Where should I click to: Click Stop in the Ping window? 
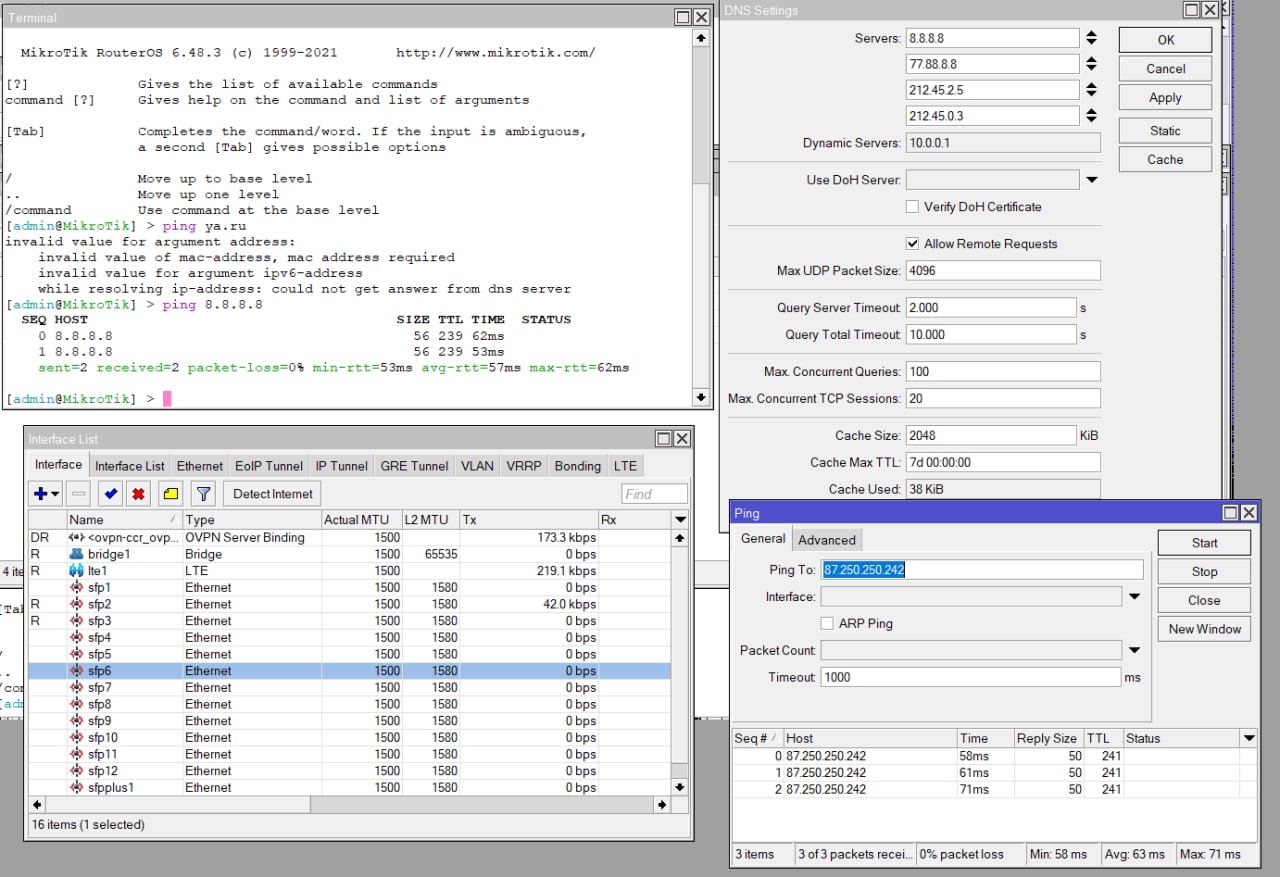(x=1204, y=572)
